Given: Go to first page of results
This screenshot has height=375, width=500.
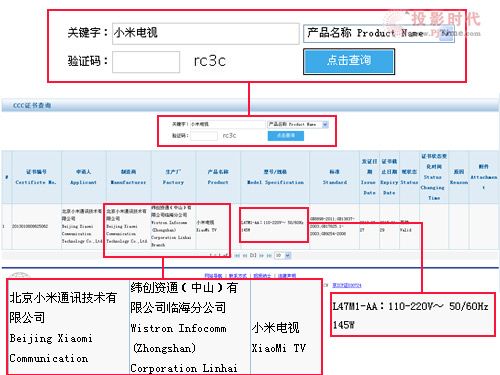Looking at the screenshot, I should click(237, 255).
